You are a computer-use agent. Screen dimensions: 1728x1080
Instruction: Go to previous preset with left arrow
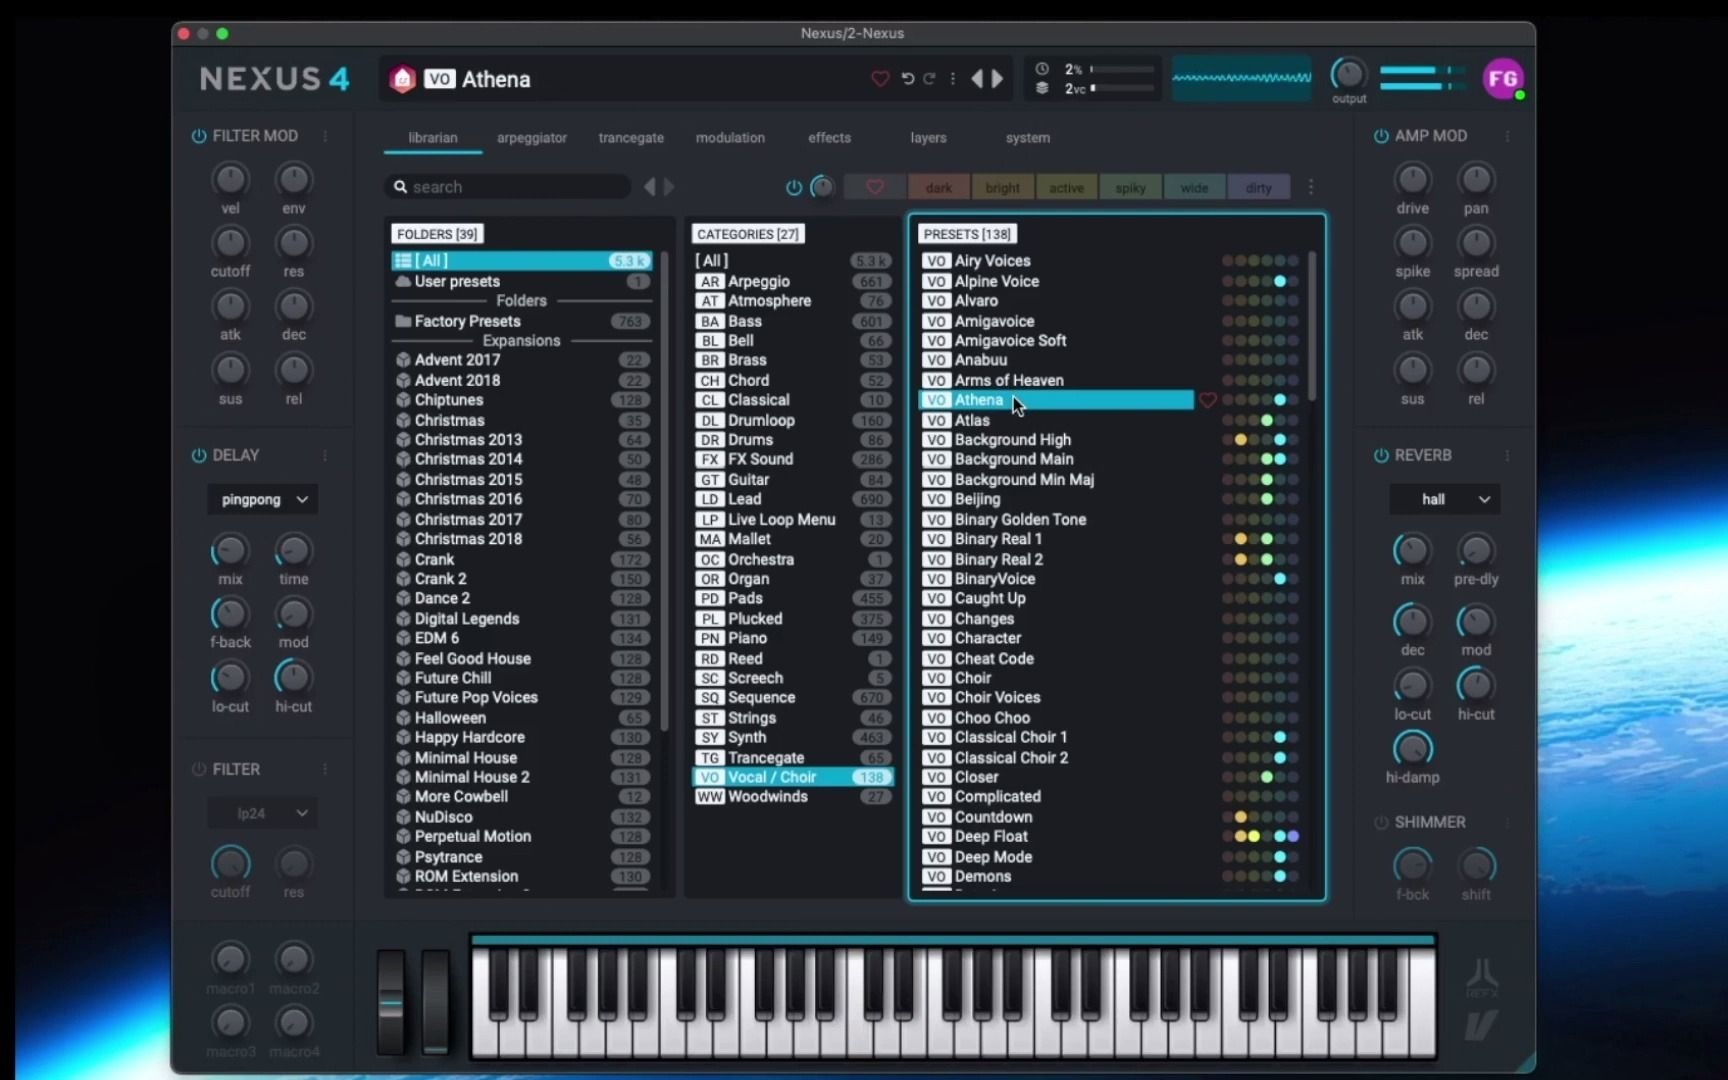tap(977, 78)
